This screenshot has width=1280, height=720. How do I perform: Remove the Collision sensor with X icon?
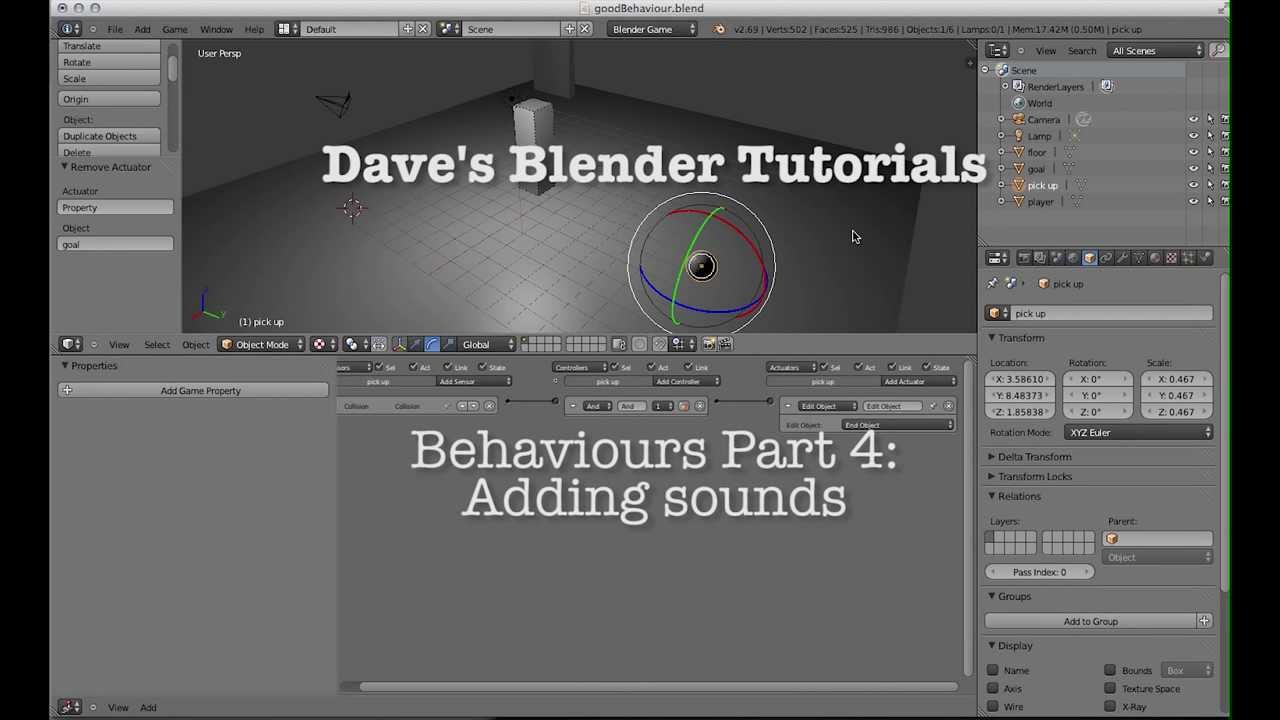pyautogui.click(x=489, y=406)
